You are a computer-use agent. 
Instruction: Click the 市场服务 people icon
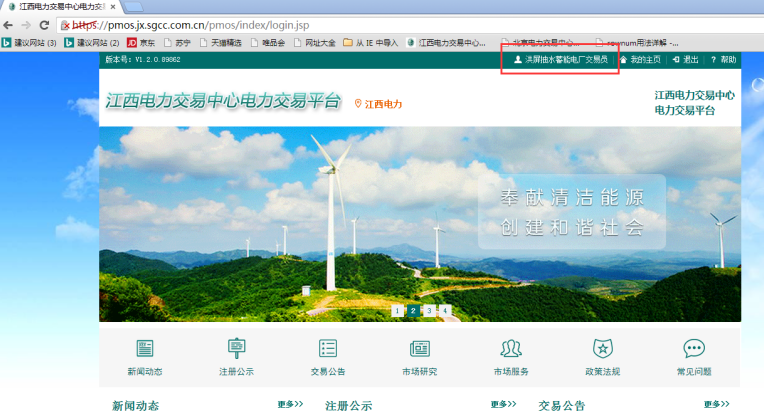tap(511, 348)
